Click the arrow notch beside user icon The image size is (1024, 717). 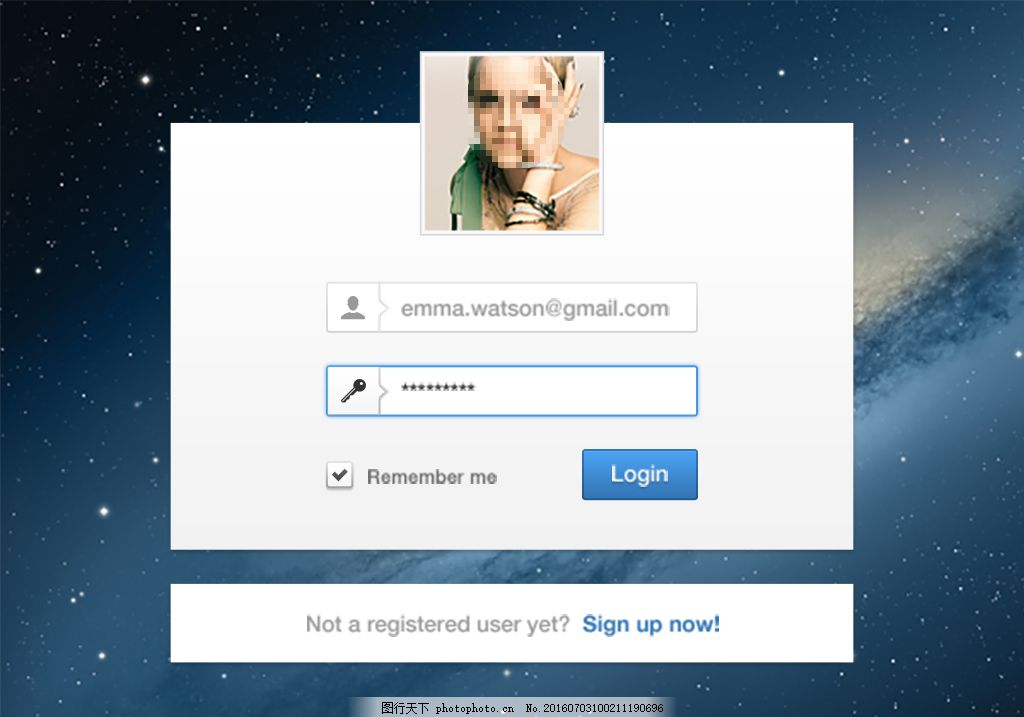click(x=384, y=308)
